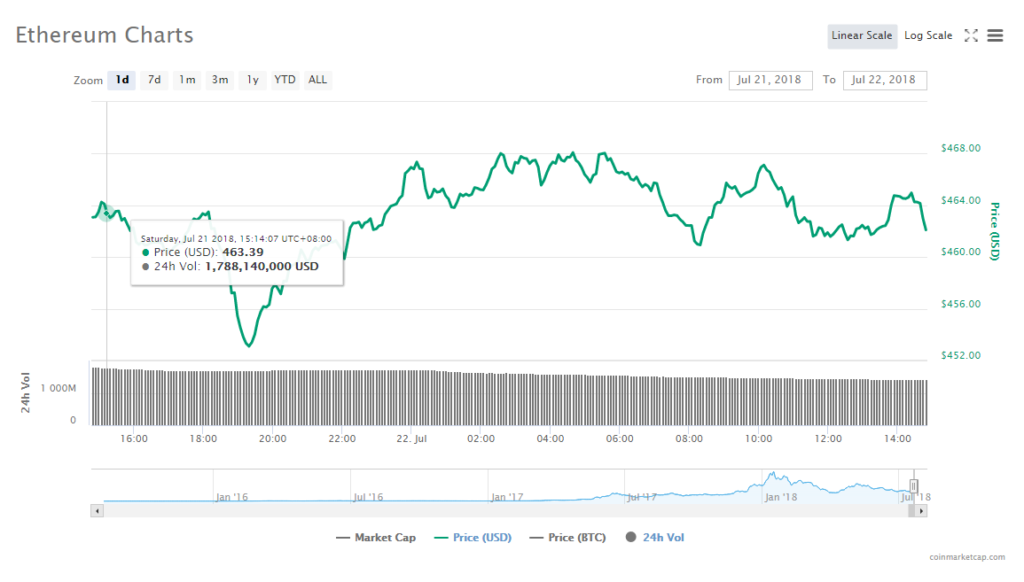Click the navigator scrollbar right arrow
This screenshot has height=582, width=1024.
921,511
